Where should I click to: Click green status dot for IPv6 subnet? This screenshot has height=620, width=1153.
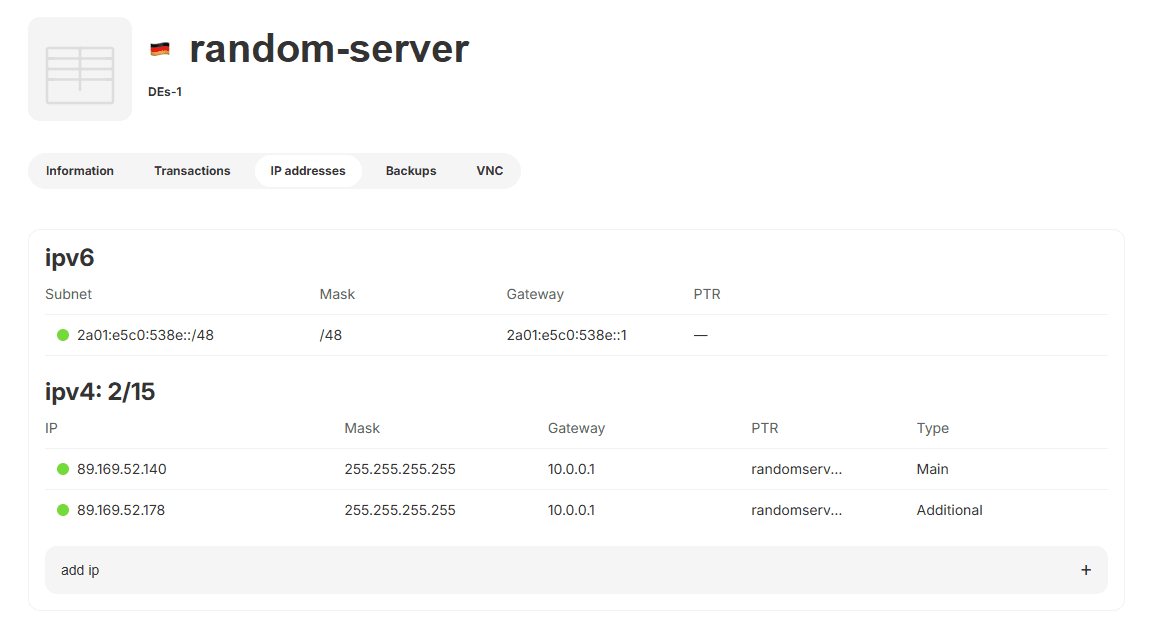click(63, 335)
